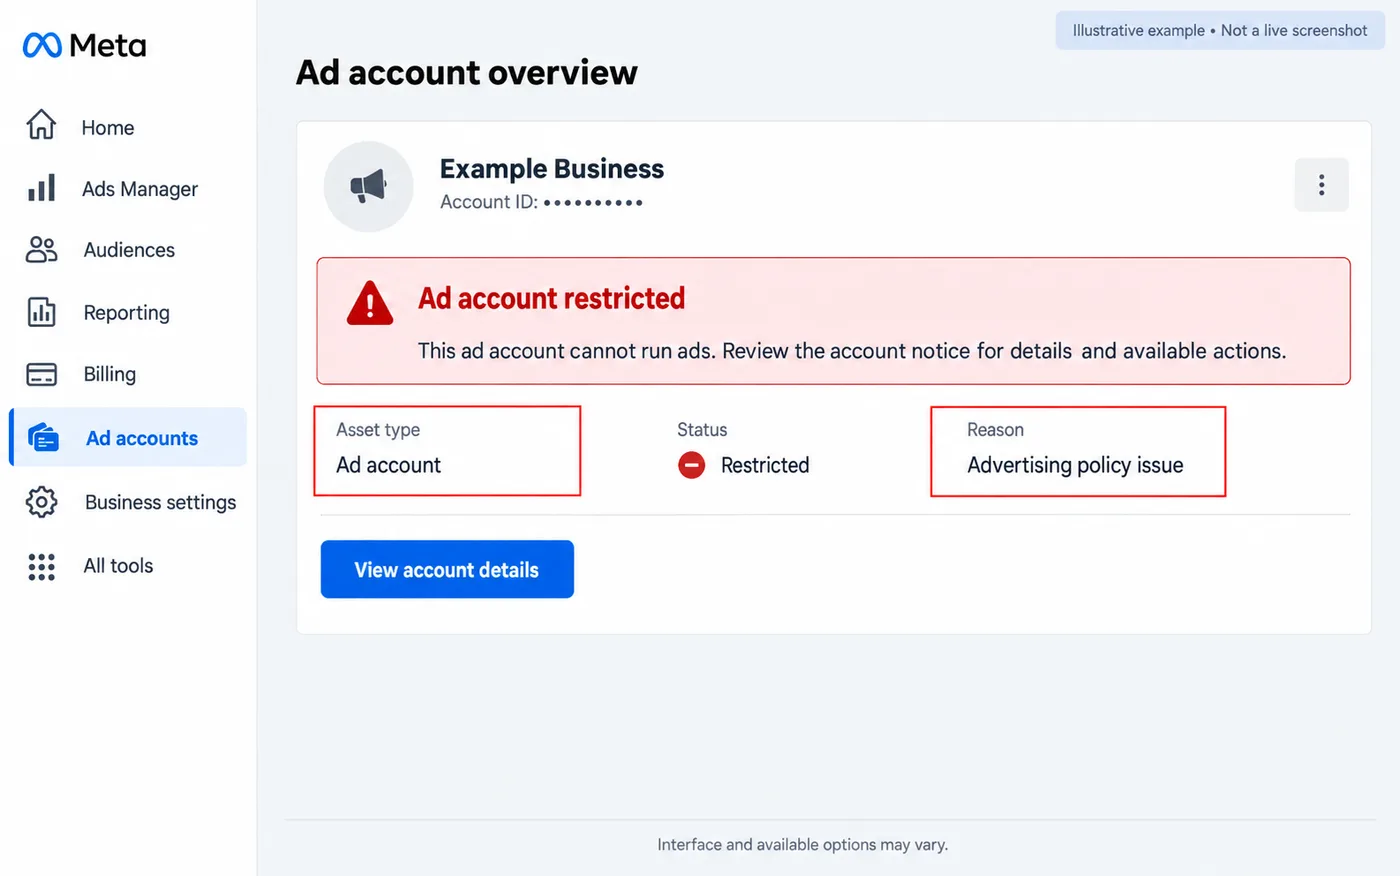Viewport: 1400px width, 876px height.
Task: Click View account details button
Action: point(447,569)
